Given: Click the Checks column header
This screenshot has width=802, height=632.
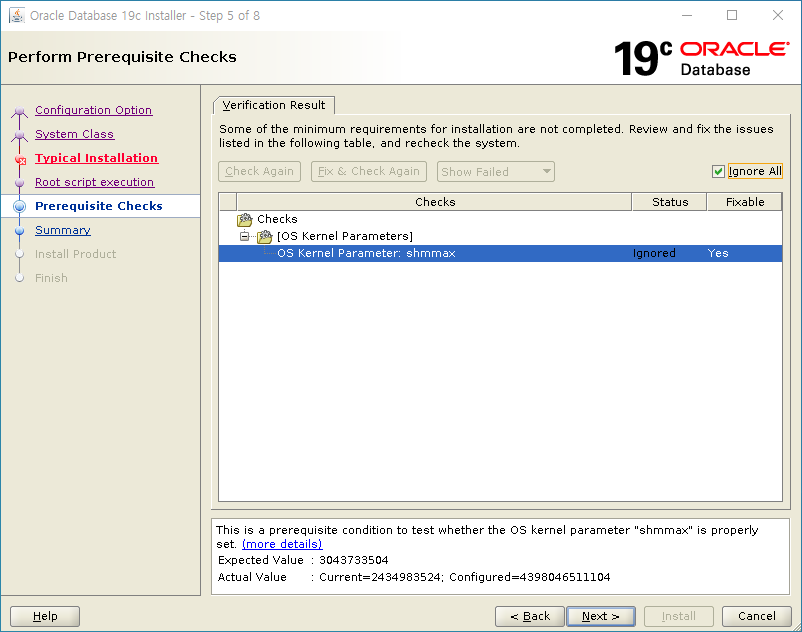Looking at the screenshot, I should (434, 202).
